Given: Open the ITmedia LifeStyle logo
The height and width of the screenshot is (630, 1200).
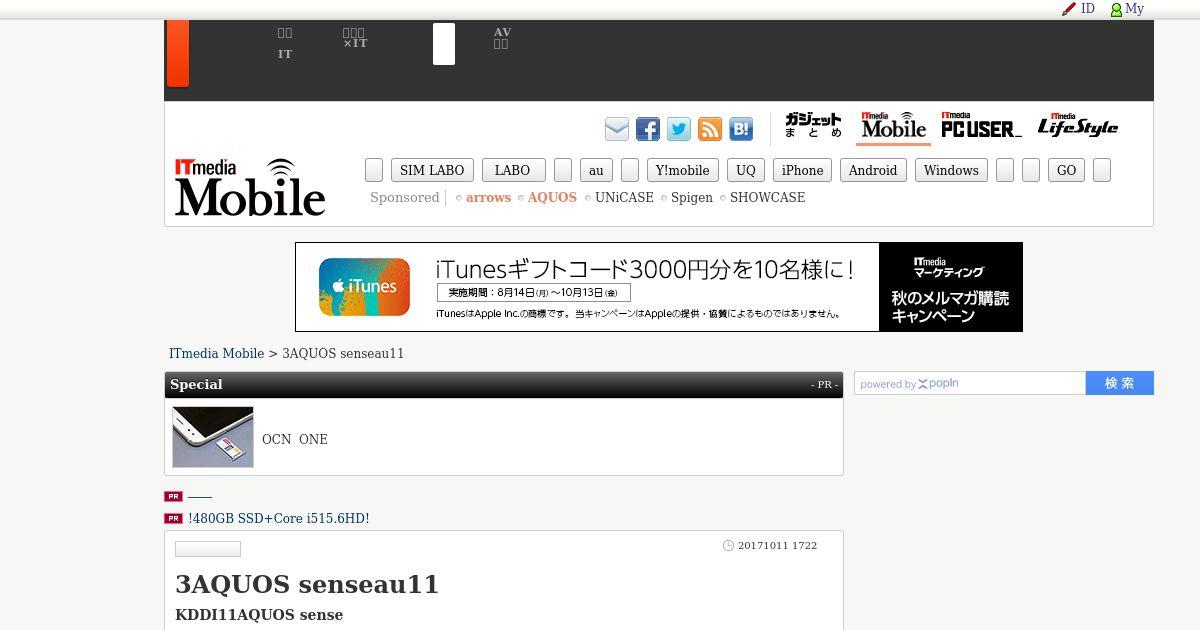Looking at the screenshot, I should (1077, 126).
